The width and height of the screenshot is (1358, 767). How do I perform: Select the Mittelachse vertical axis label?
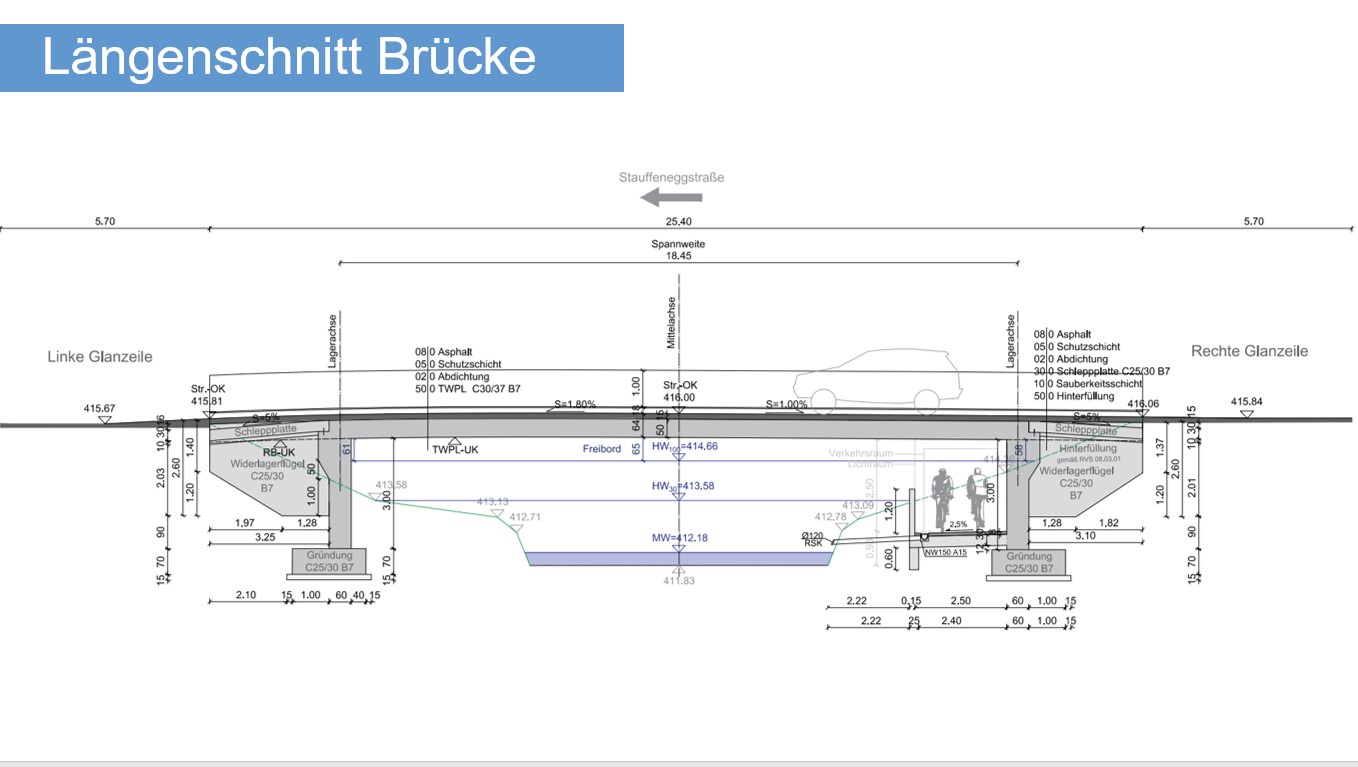point(672,323)
